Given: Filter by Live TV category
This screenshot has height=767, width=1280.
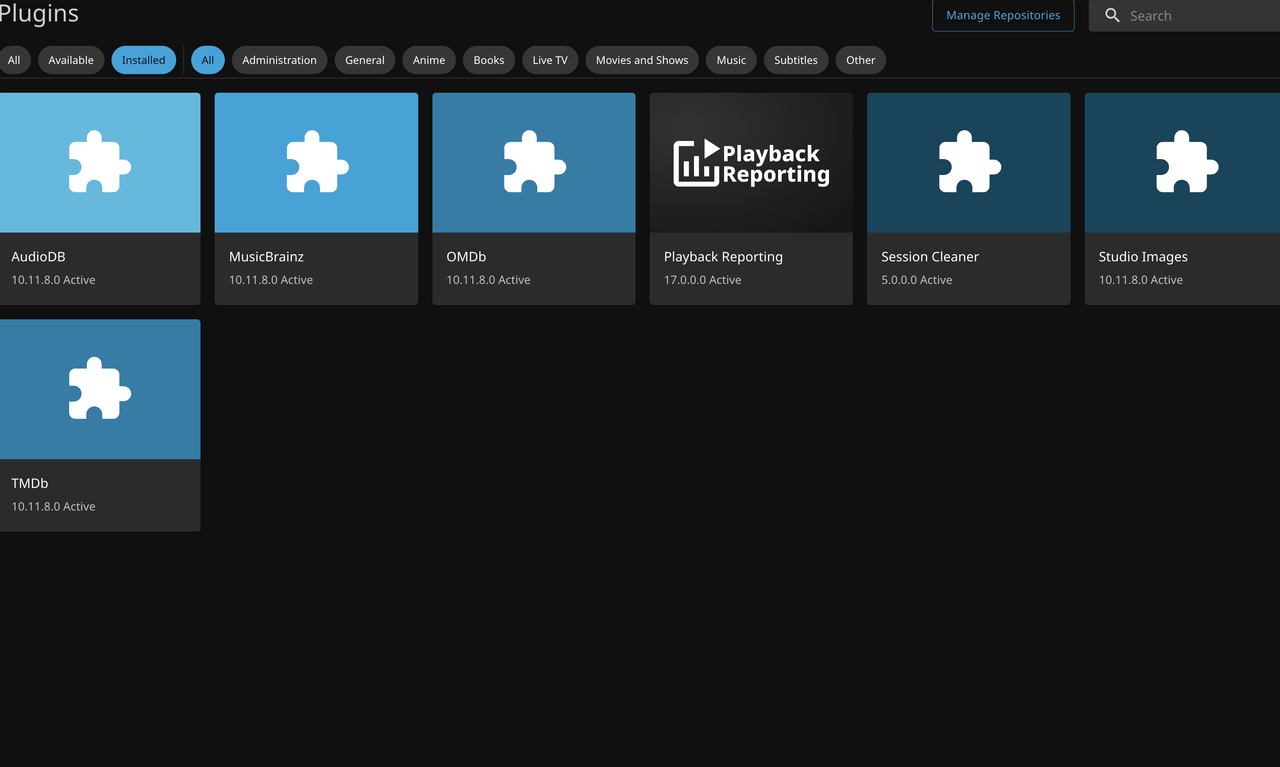Looking at the screenshot, I should (550, 60).
